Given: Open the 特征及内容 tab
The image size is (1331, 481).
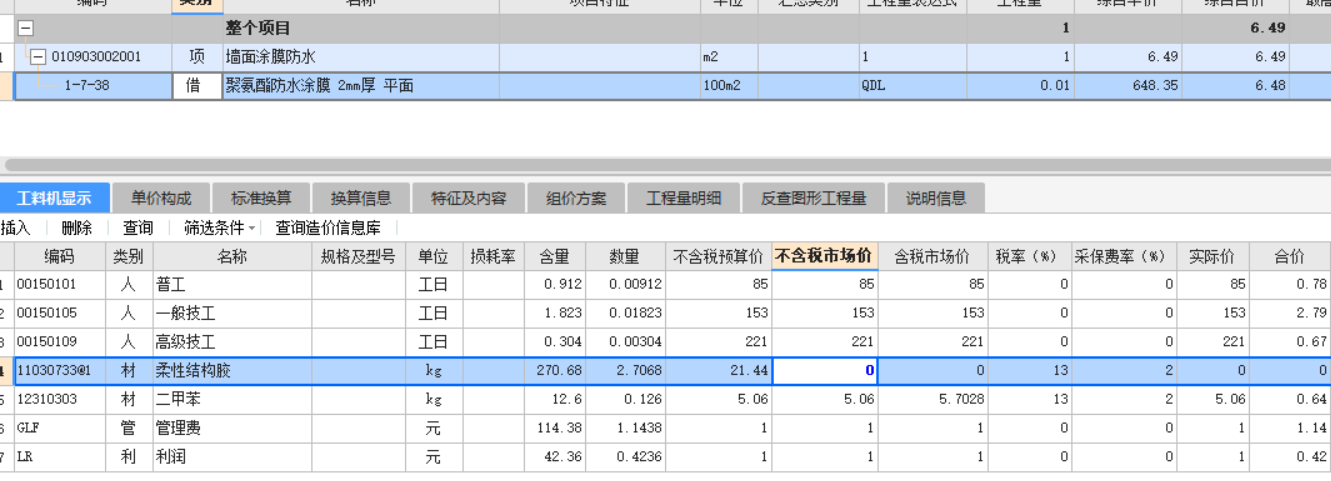Looking at the screenshot, I should 469,198.
